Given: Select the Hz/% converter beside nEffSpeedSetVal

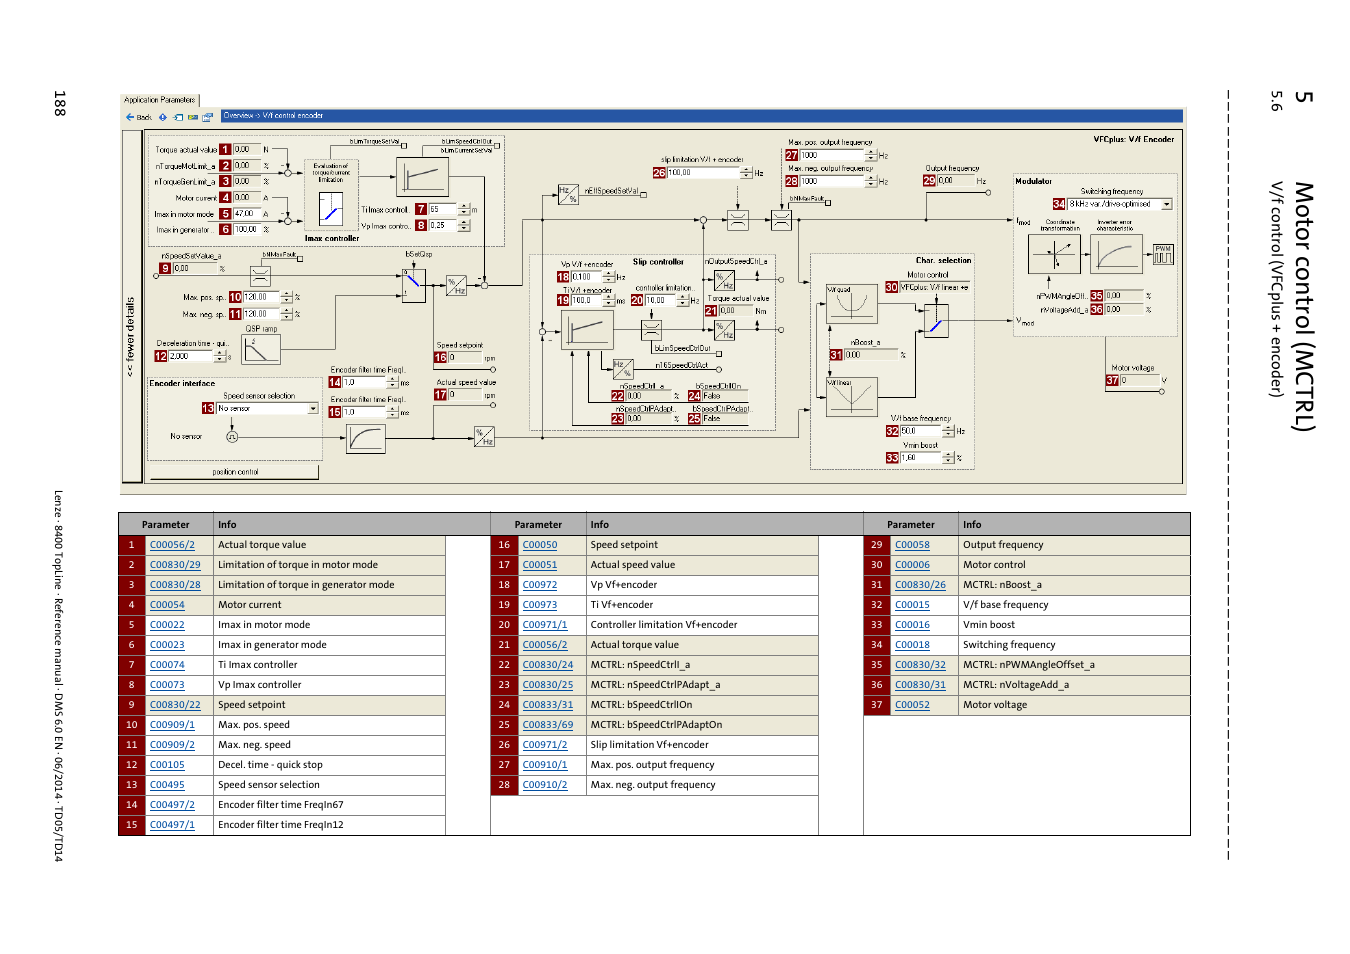Looking at the screenshot, I should pyautogui.click(x=568, y=194).
